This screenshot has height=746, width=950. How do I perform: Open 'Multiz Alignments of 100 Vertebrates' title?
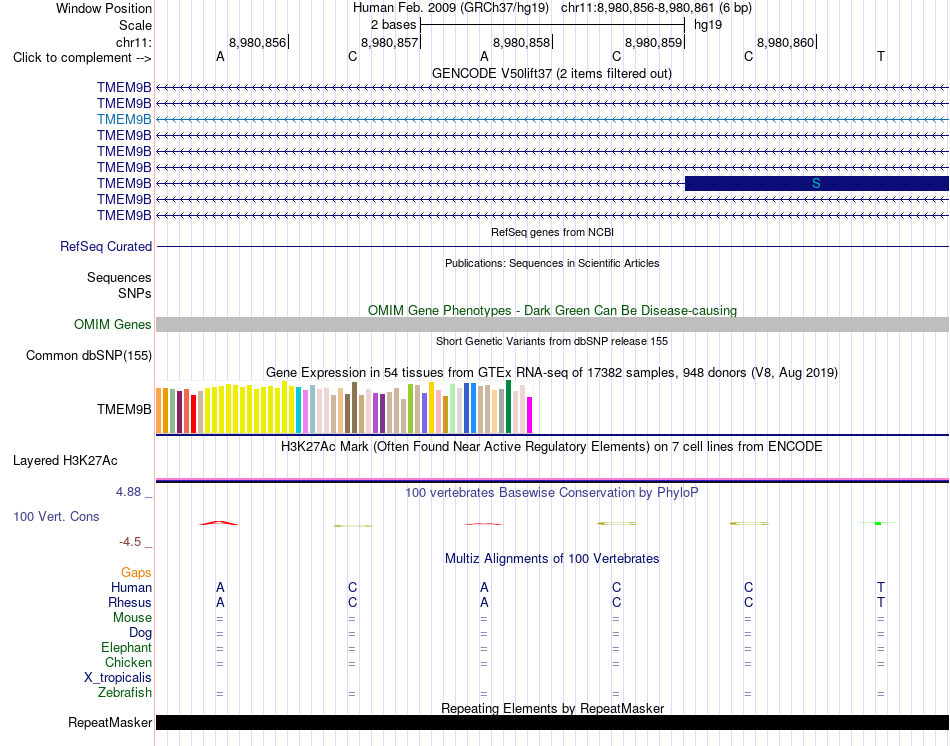tap(552, 559)
